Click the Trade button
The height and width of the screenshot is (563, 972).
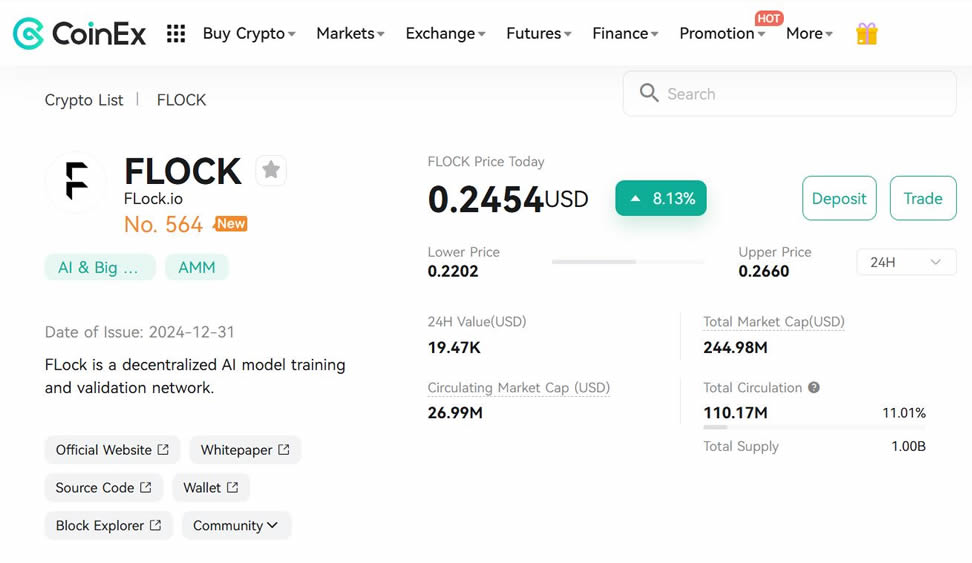pos(922,198)
